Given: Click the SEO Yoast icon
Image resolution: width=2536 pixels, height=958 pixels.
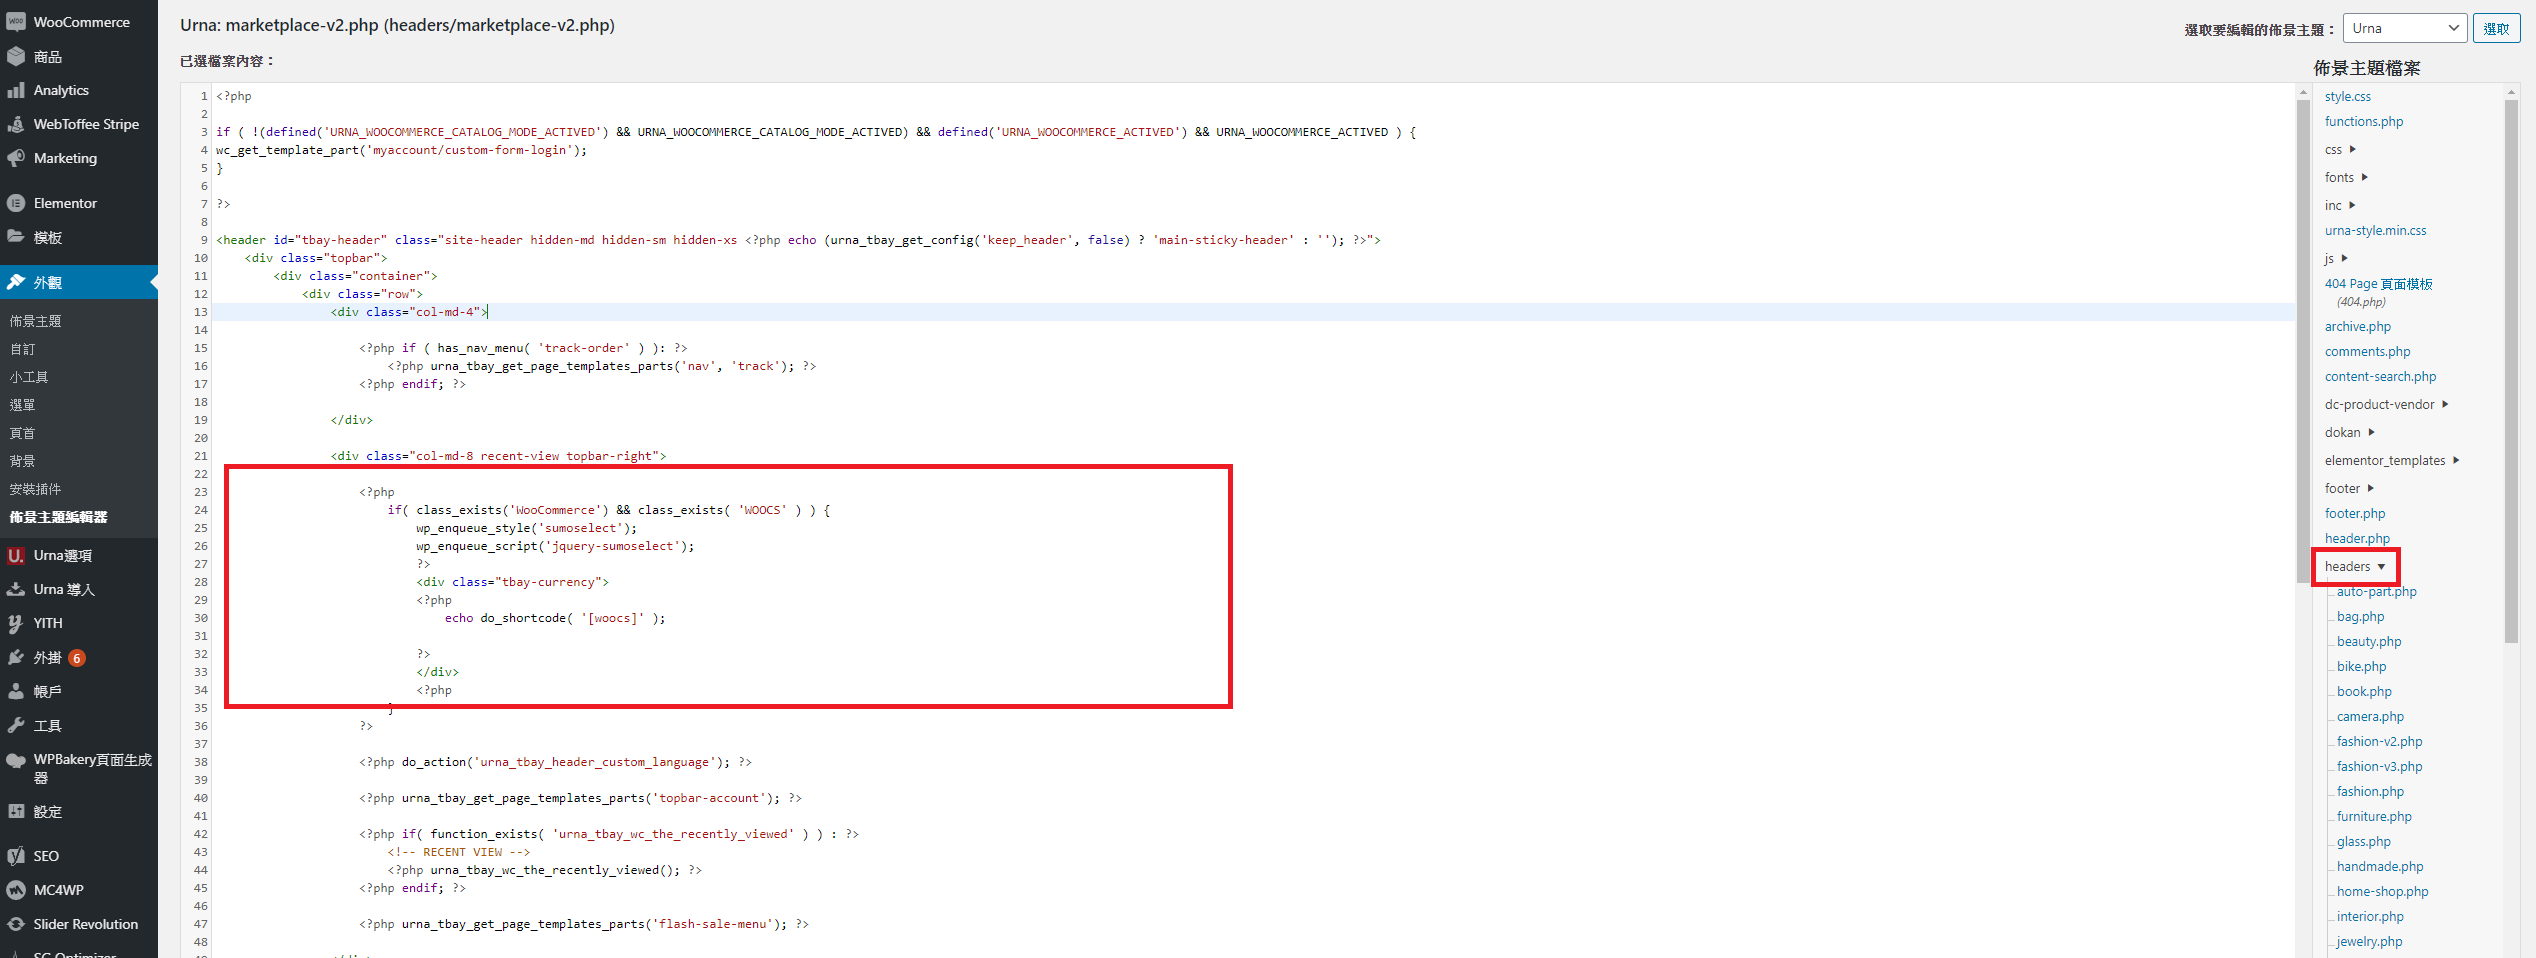Looking at the screenshot, I should click(16, 856).
